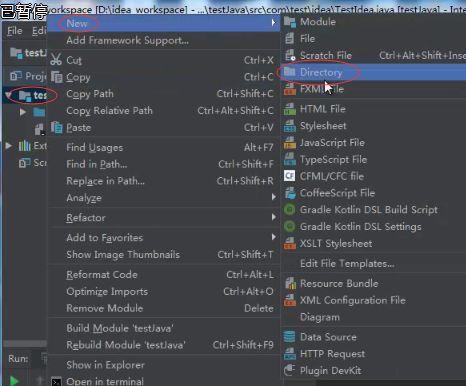Click the Module icon in the New submenu
The height and width of the screenshot is (386, 466).
[290, 22]
